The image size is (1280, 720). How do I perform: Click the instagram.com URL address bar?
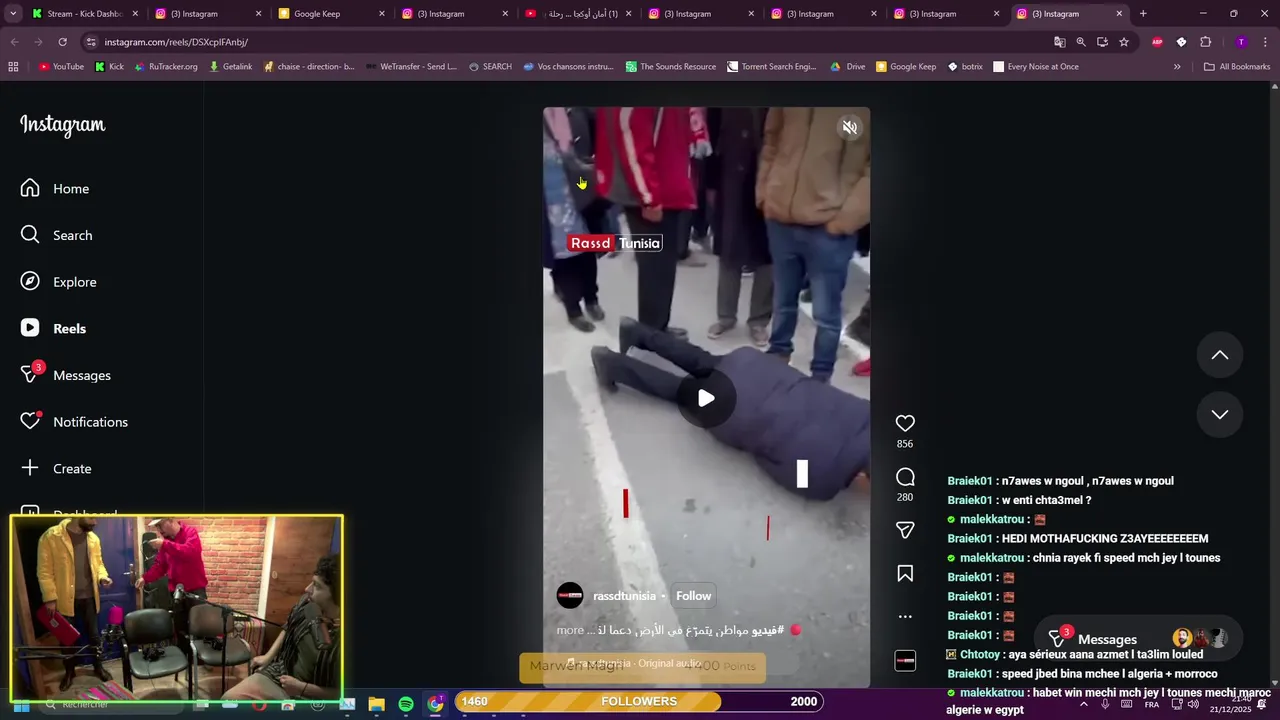tap(570, 42)
